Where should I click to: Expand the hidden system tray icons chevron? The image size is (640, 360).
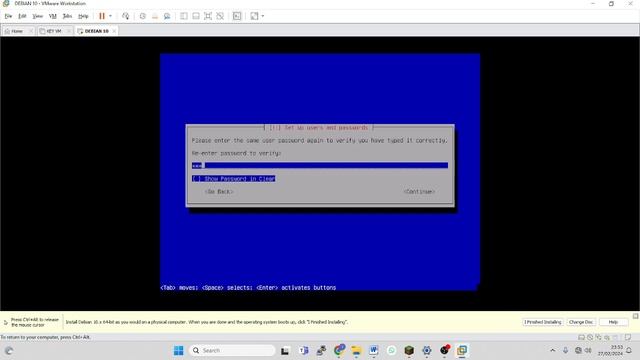point(553,351)
